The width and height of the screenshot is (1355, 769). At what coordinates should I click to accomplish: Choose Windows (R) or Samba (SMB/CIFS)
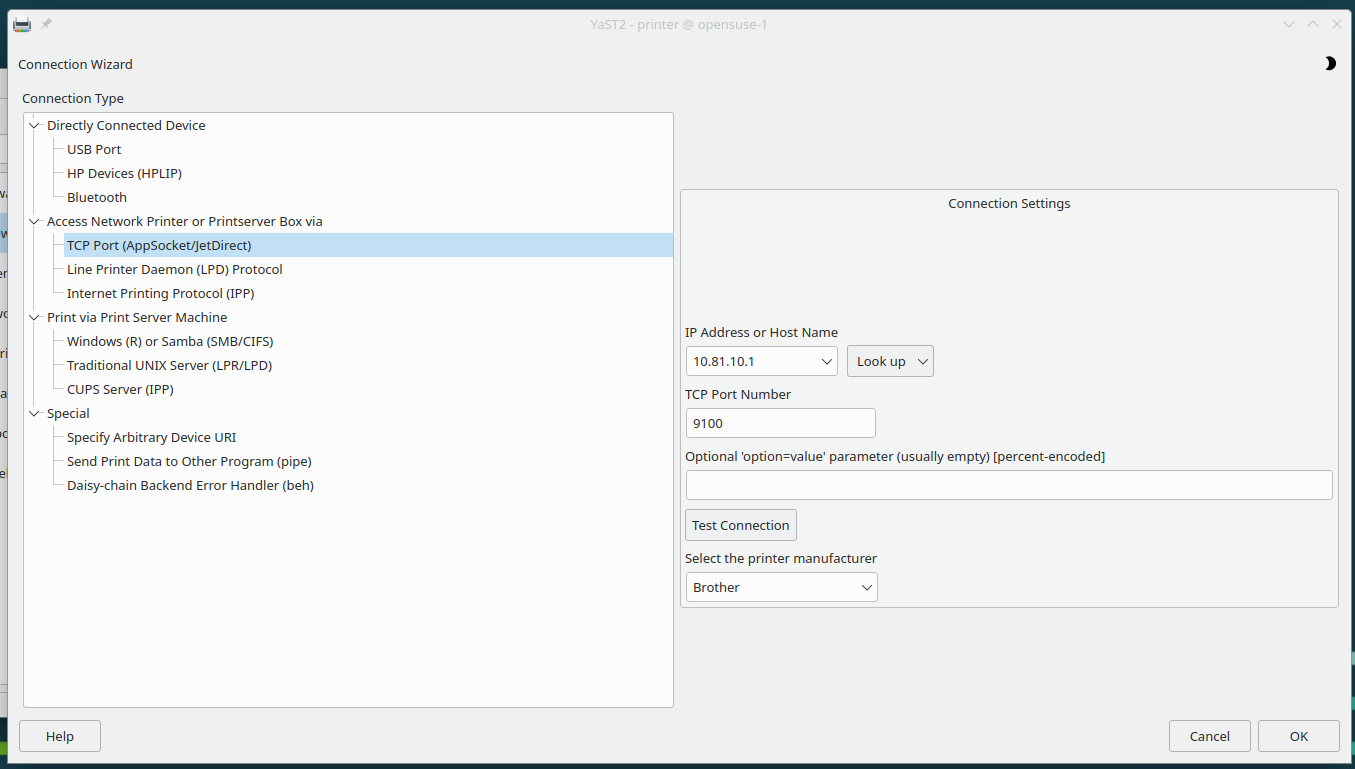click(169, 342)
